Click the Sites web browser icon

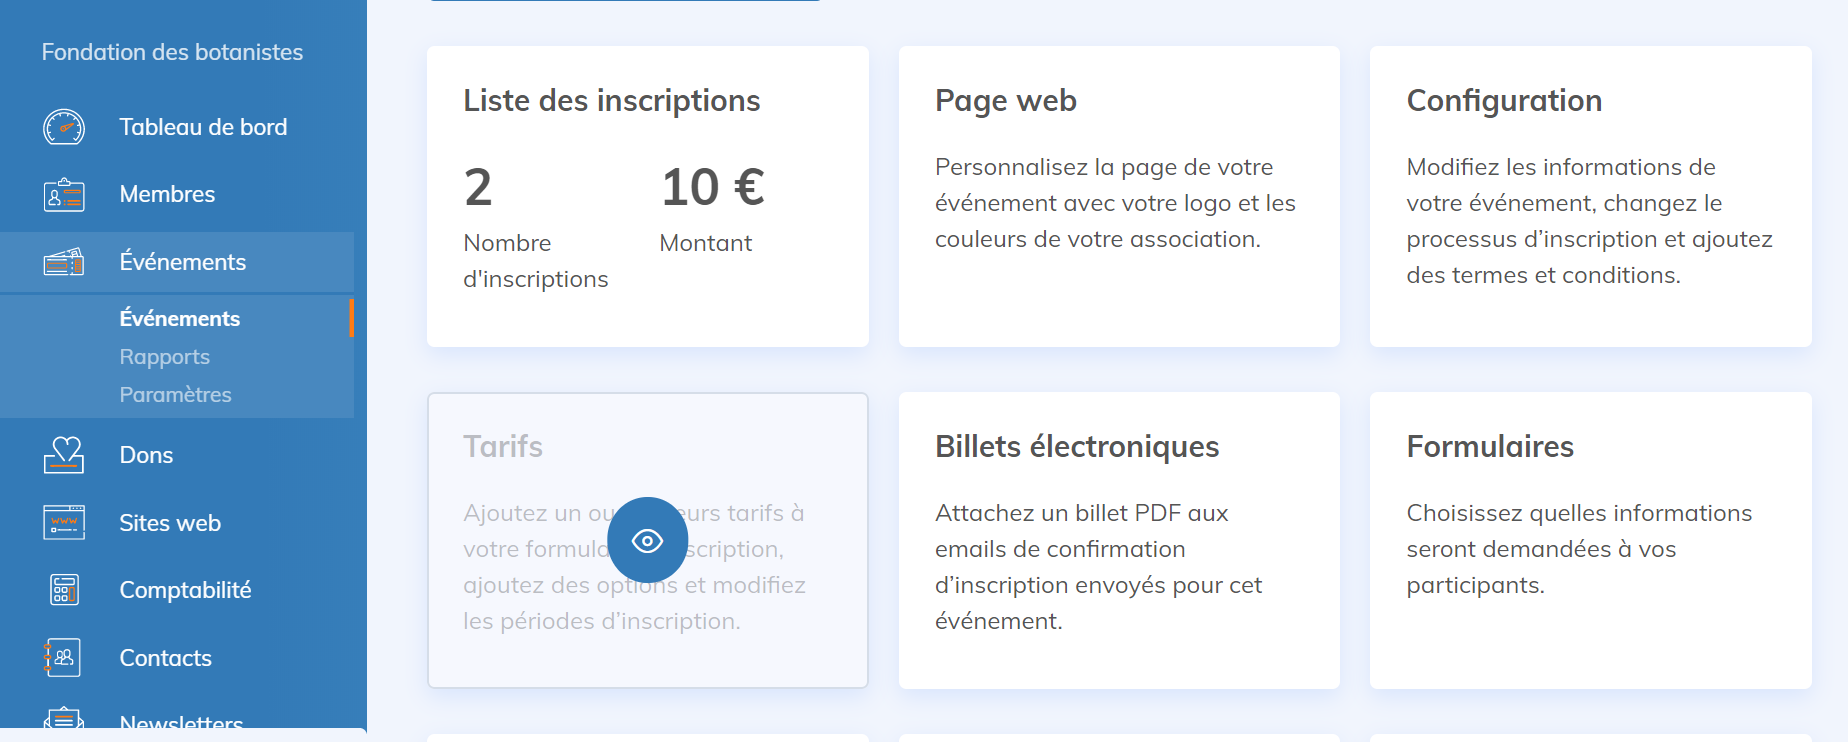point(64,523)
